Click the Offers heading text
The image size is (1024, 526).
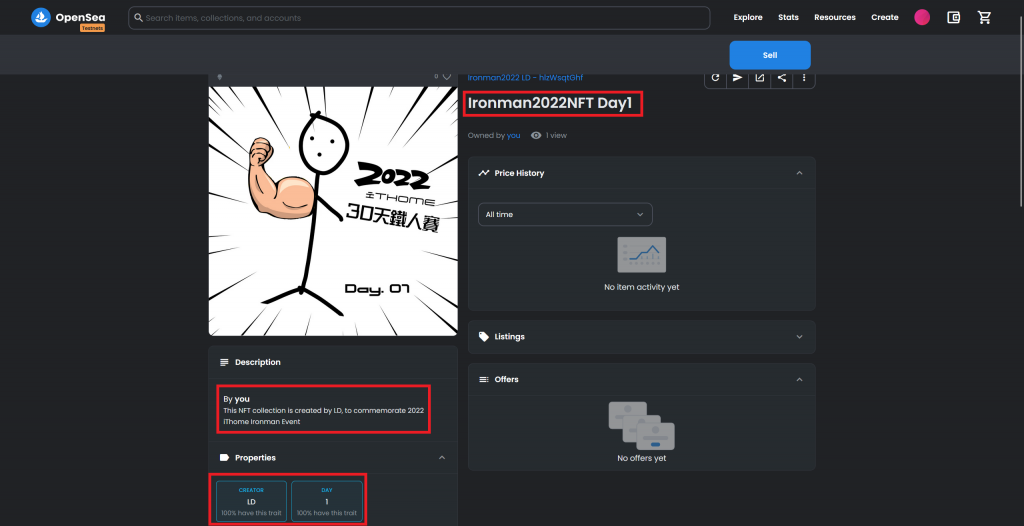pyautogui.click(x=507, y=380)
